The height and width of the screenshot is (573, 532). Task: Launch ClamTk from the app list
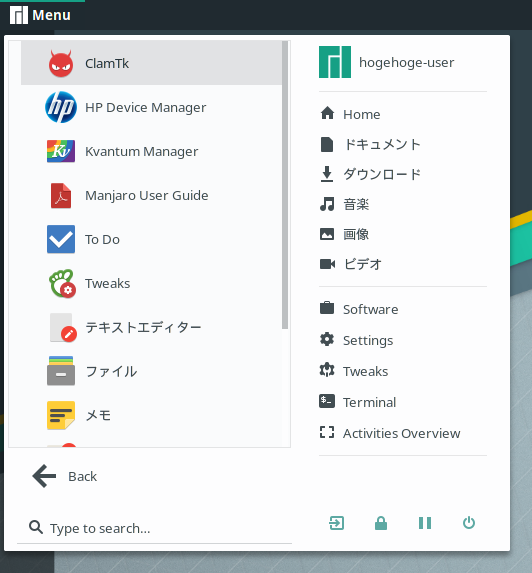coord(151,63)
